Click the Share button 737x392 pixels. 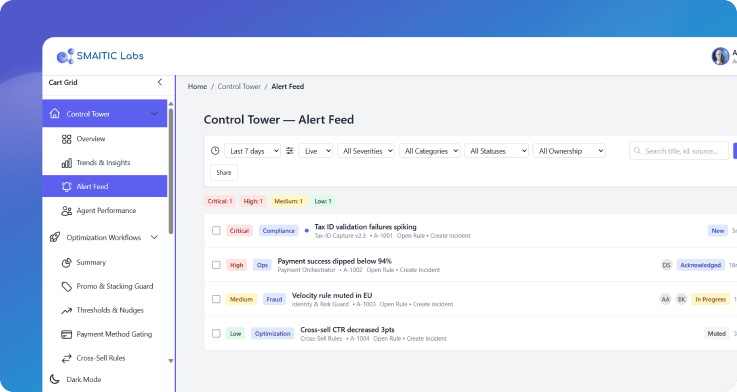(224, 172)
